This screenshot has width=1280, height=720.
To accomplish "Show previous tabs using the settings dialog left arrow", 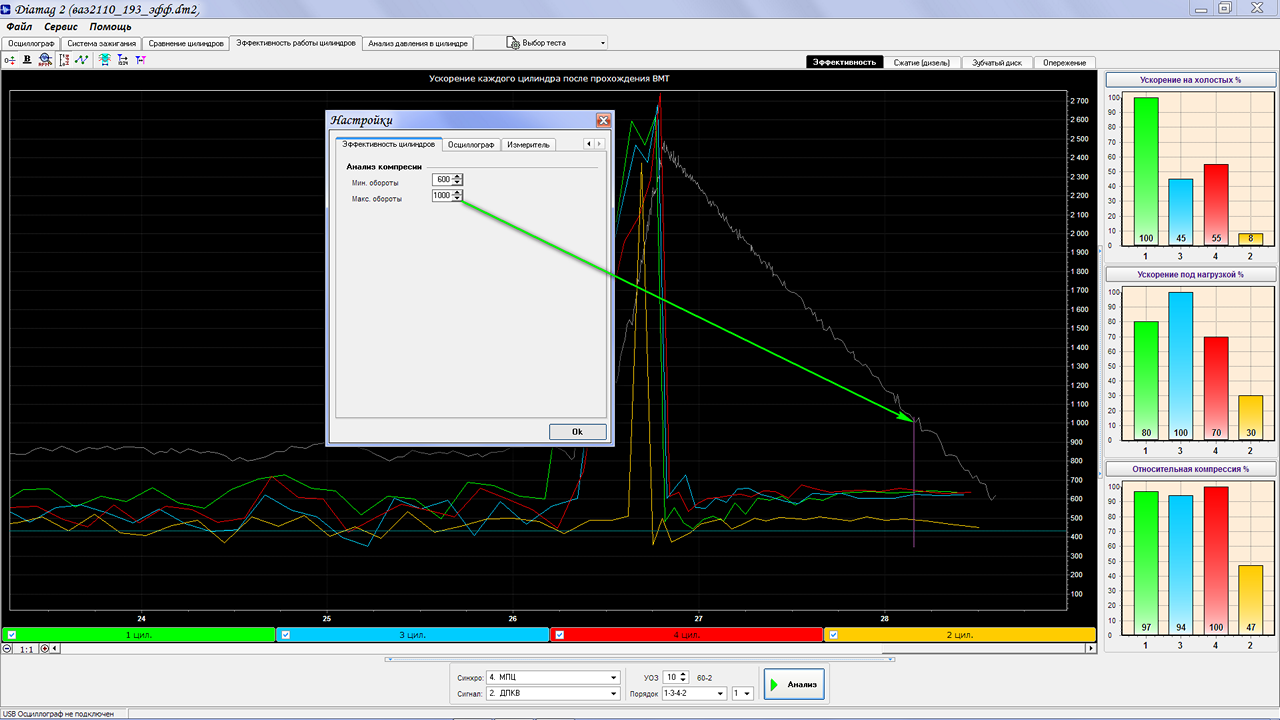I will 589,144.
